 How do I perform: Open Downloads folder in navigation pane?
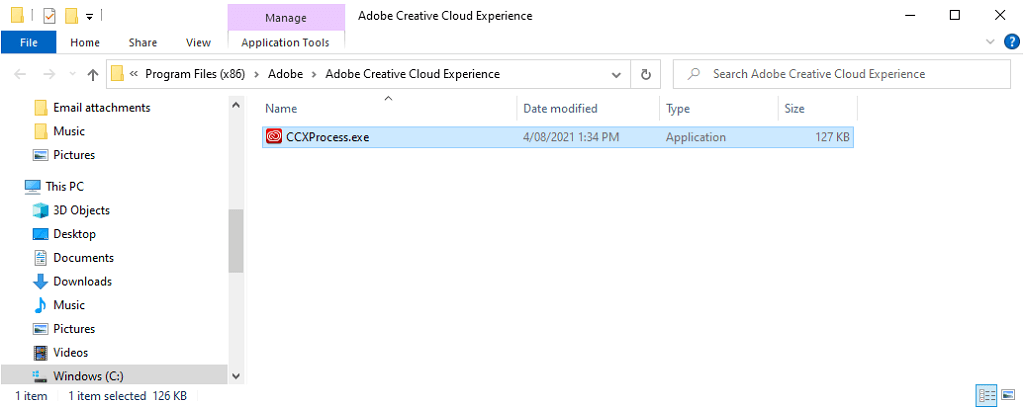click(x=82, y=281)
